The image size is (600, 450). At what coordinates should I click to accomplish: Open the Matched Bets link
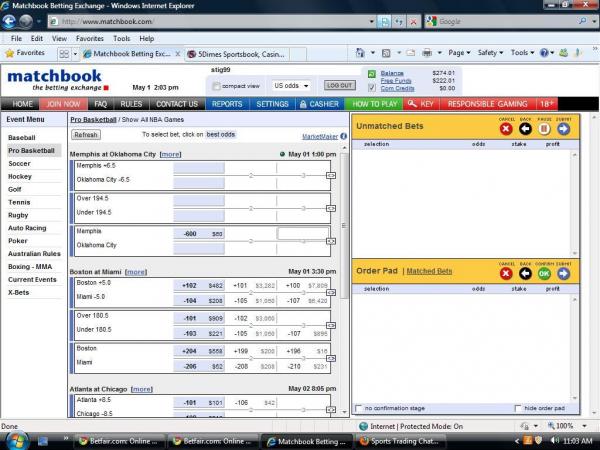(x=429, y=271)
